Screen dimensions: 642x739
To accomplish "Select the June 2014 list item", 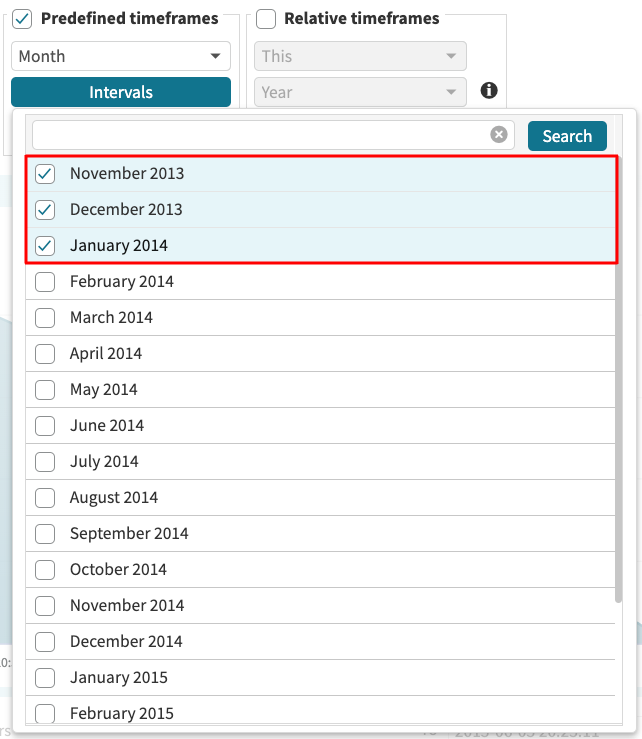I will (107, 426).
